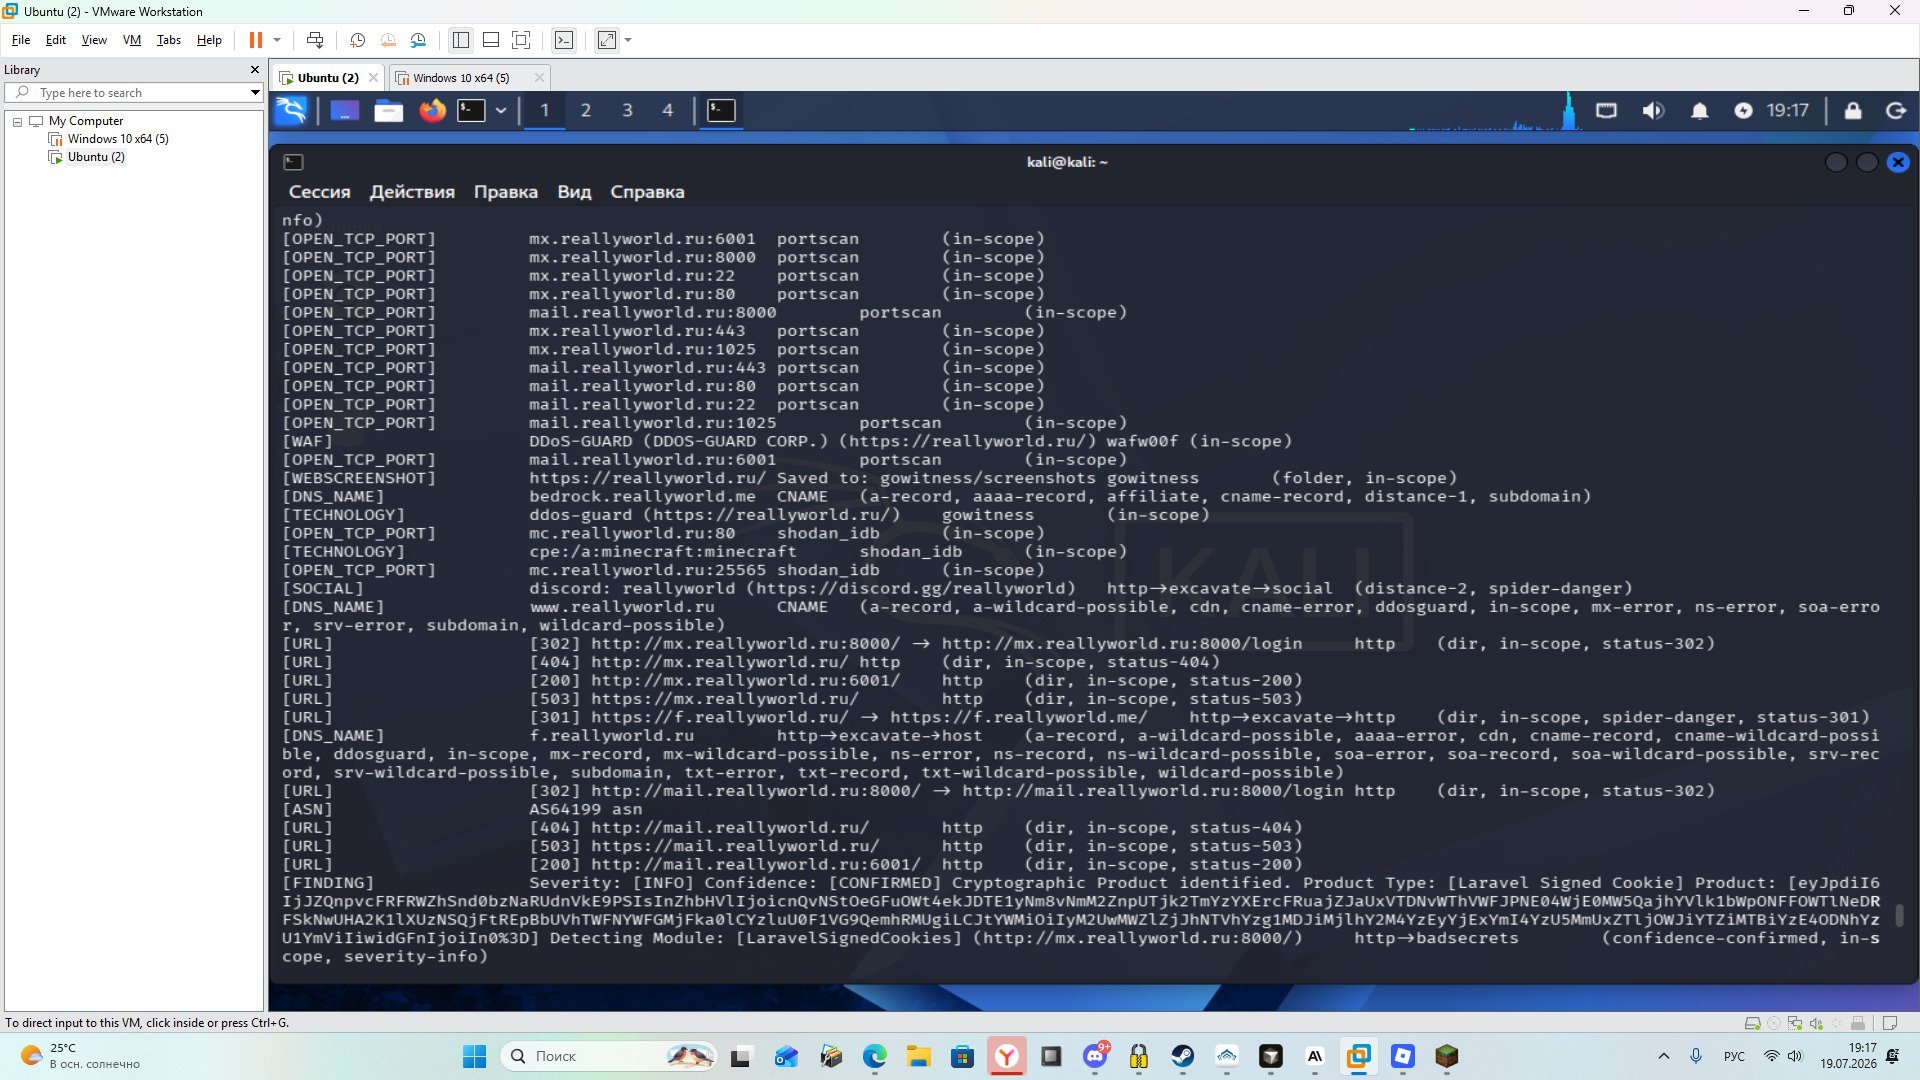Collapse the My Computer tree node

click(17, 121)
